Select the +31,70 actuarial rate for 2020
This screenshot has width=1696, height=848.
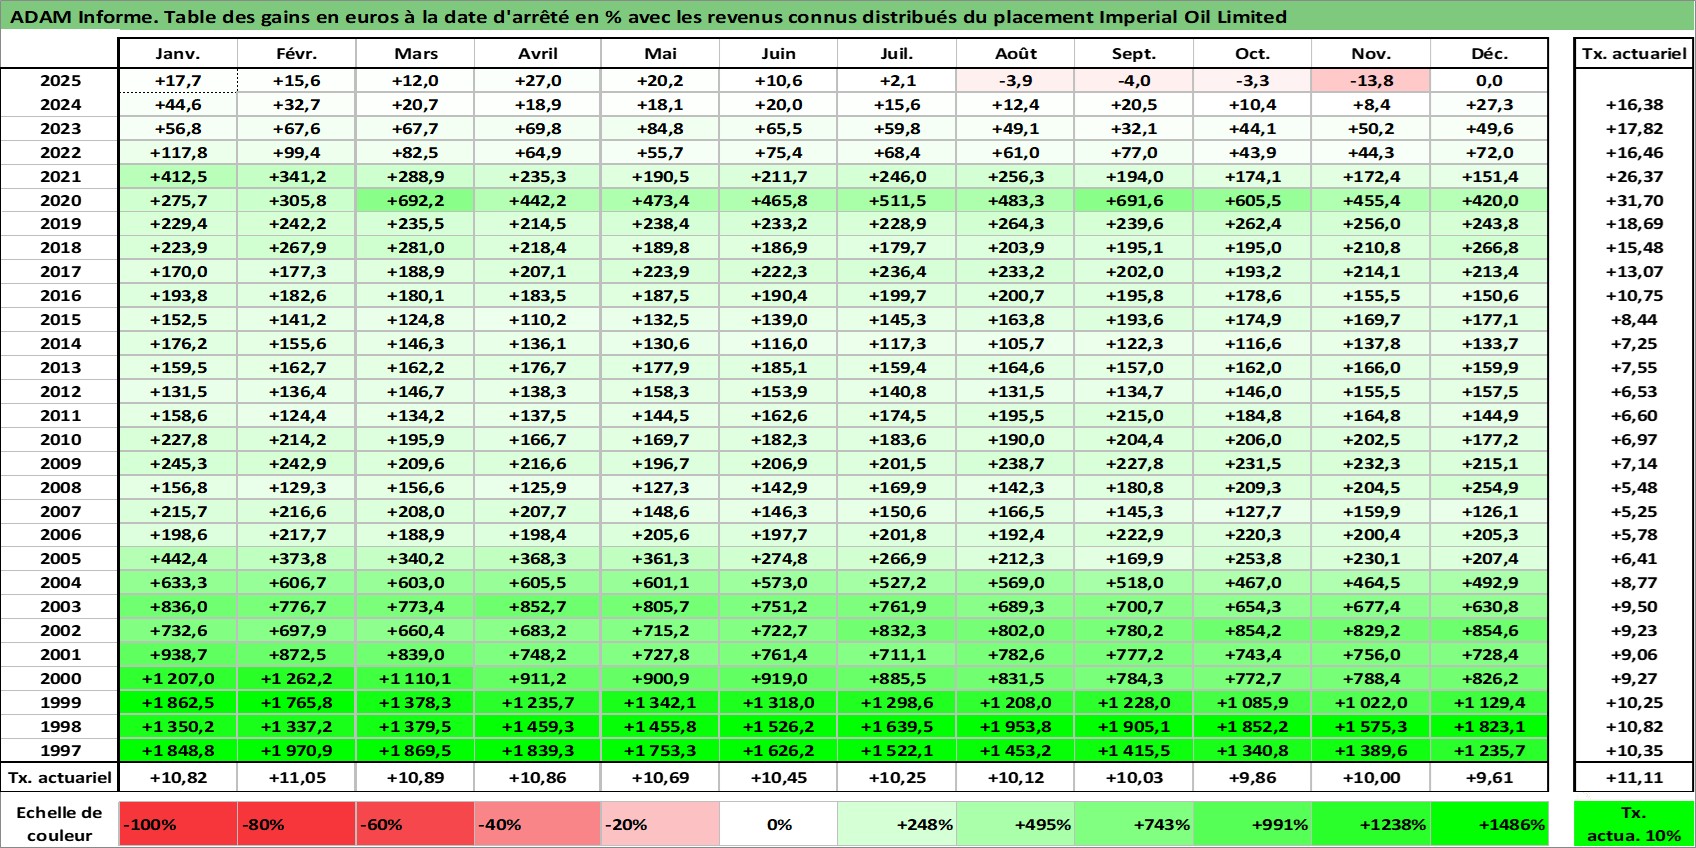[x=1634, y=200]
